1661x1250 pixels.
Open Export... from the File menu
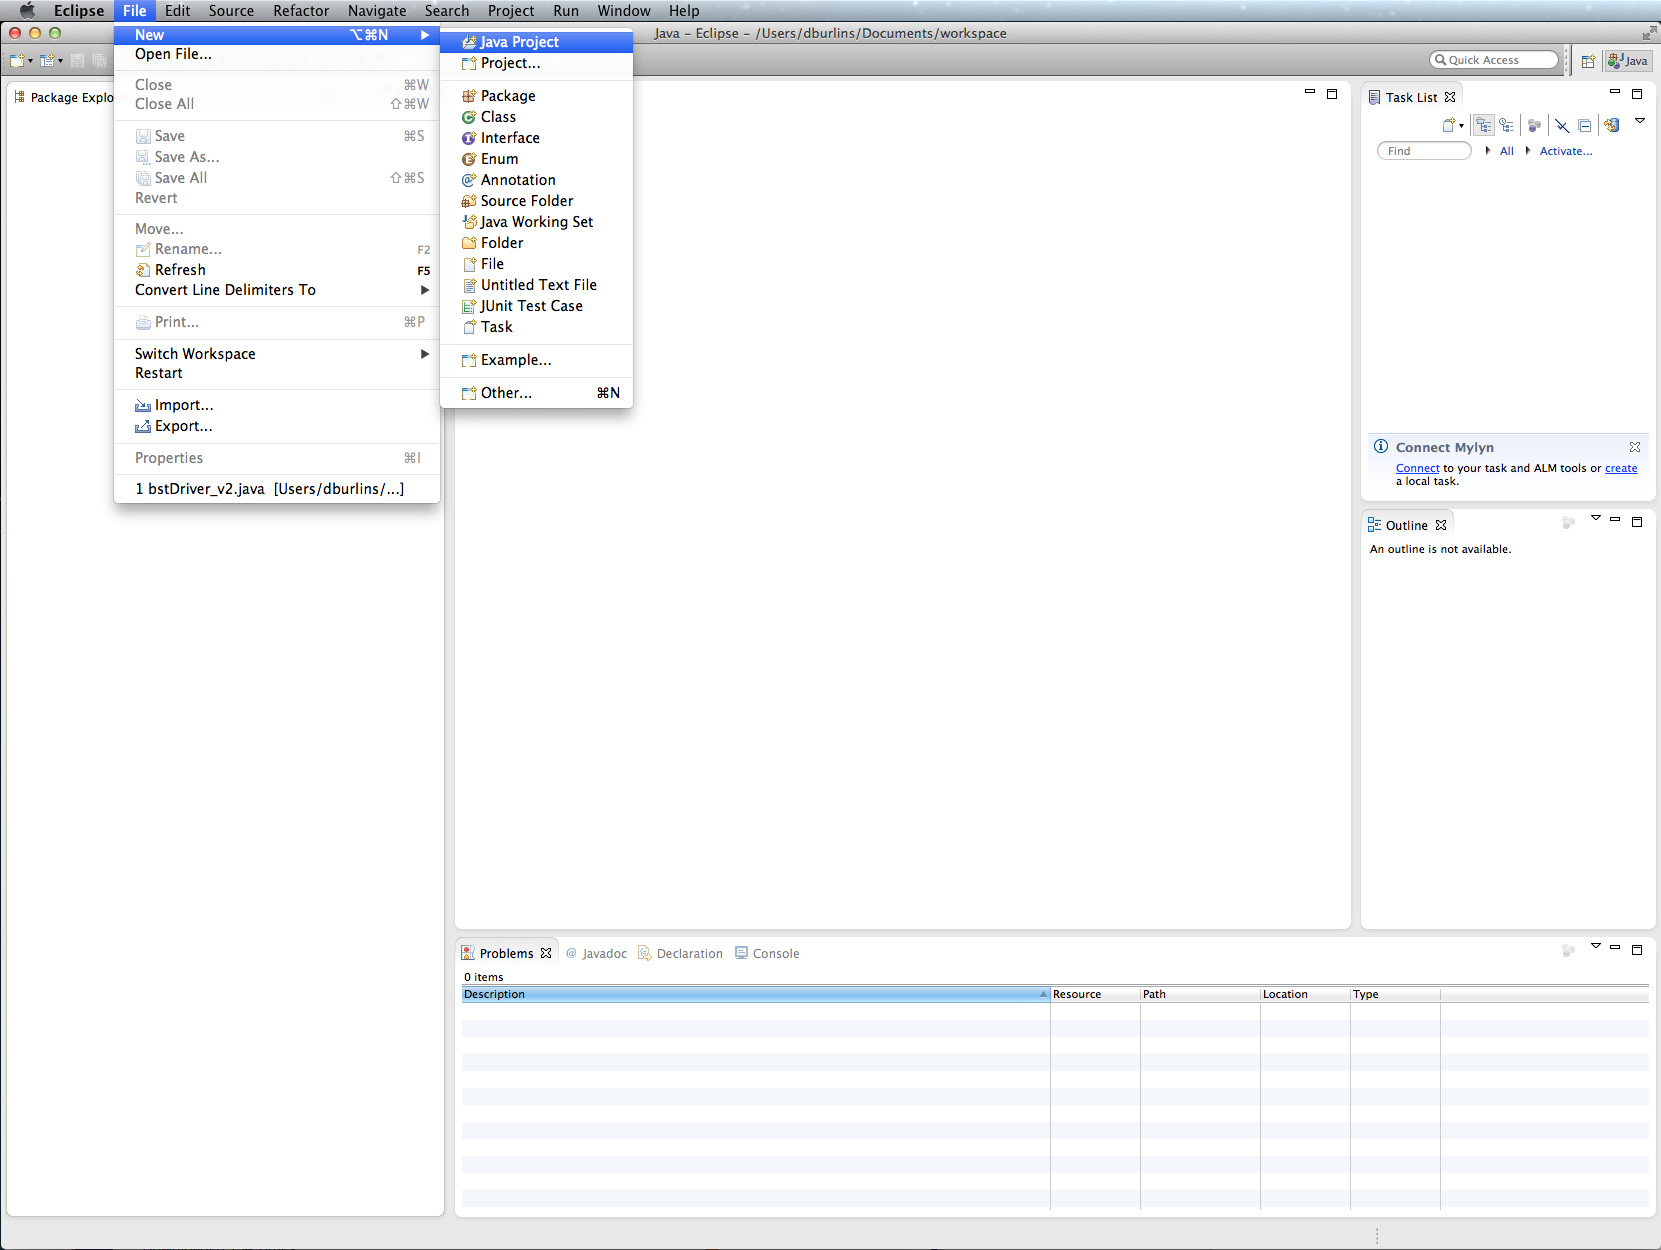[277, 426]
